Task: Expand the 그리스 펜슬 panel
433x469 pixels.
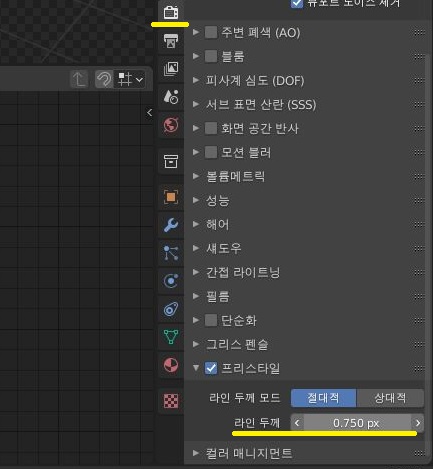Action: (x=196, y=344)
